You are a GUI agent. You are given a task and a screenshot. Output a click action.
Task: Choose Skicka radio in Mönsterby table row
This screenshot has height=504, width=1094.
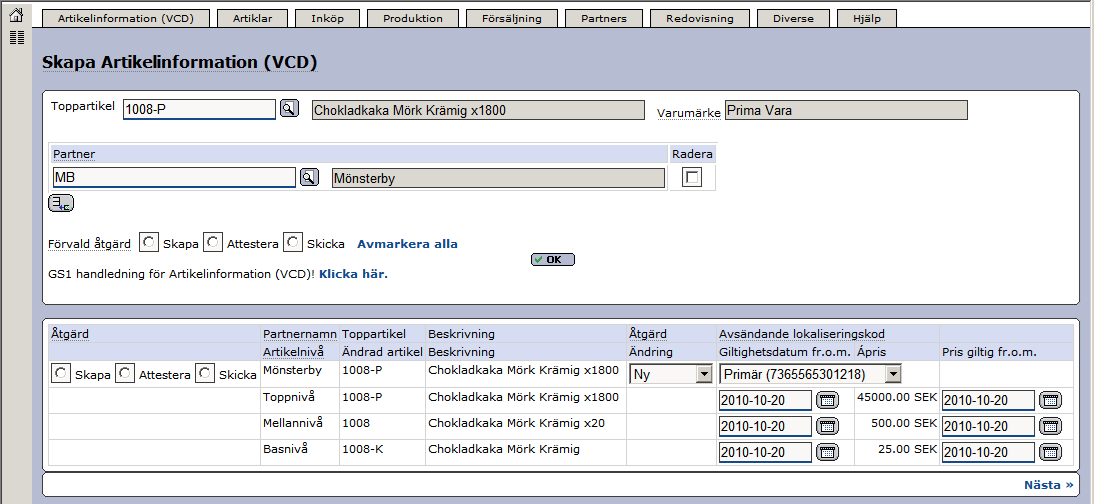205,374
